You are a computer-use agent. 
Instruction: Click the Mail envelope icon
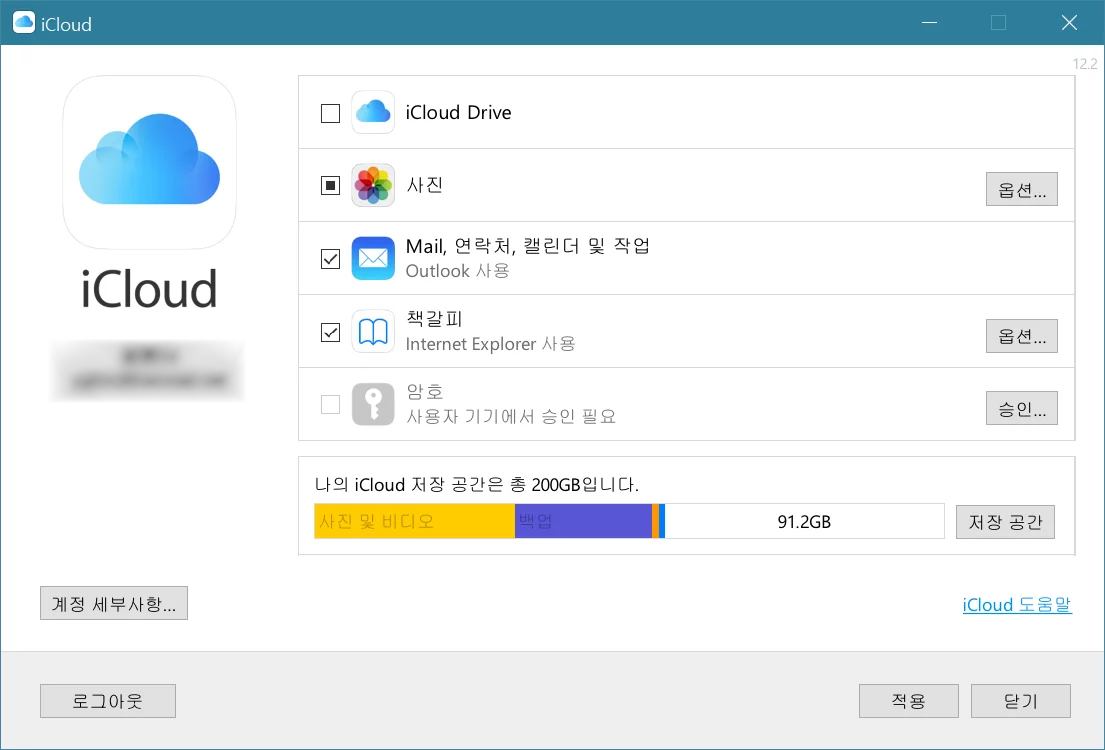pos(373,259)
